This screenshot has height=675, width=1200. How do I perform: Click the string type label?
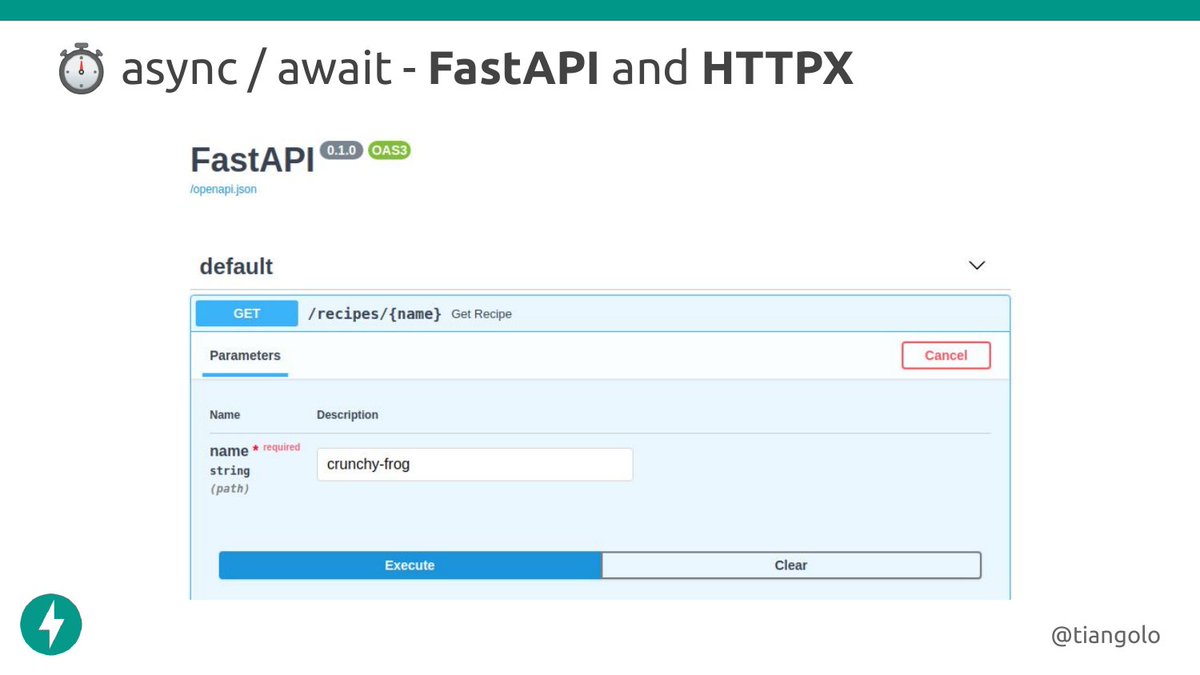tap(230, 470)
